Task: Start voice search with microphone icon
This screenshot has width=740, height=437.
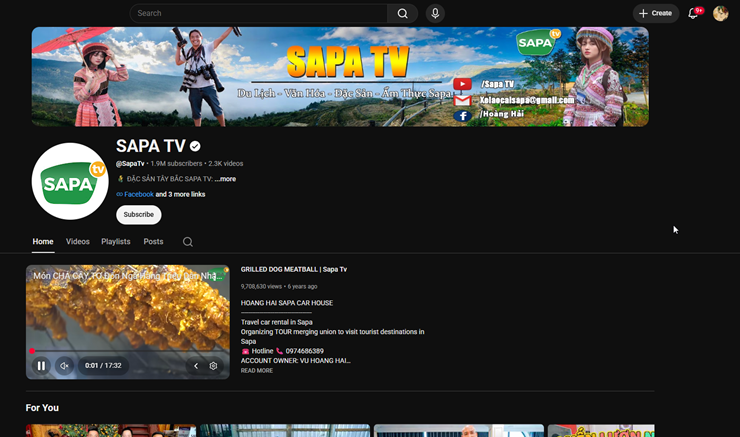Action: point(435,13)
